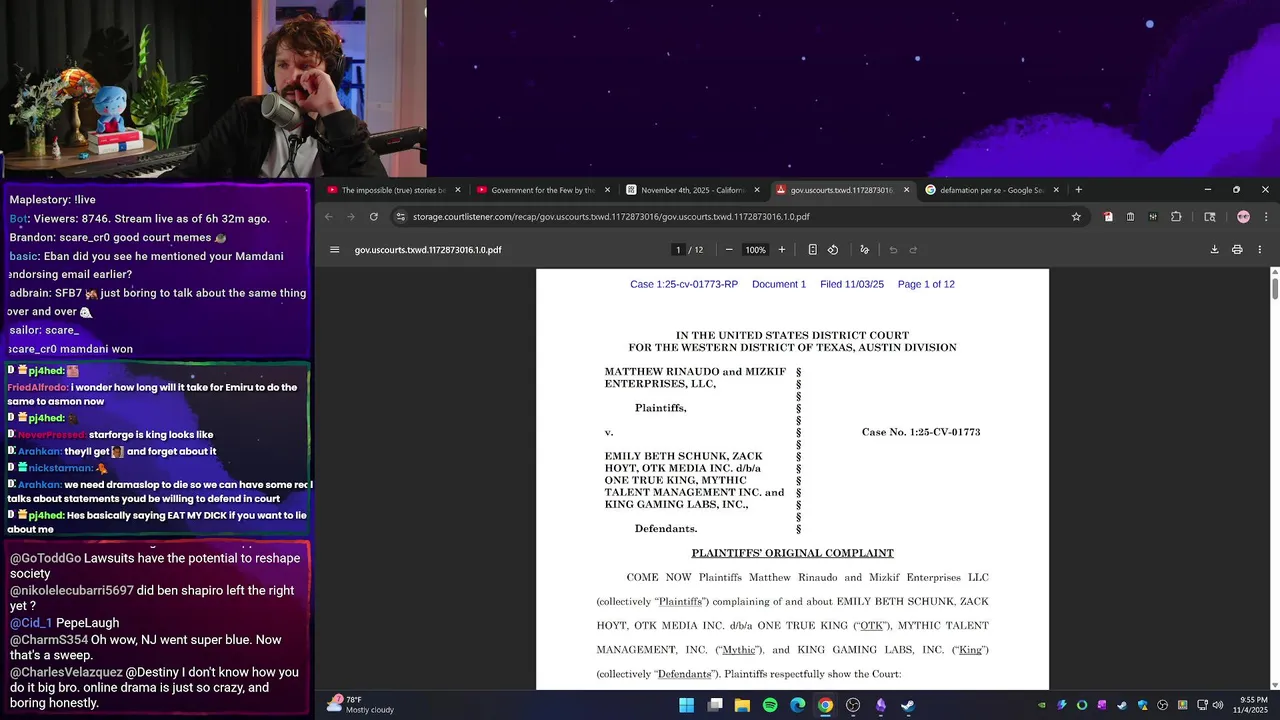This screenshot has height=720, width=1280.
Task: Click the PDF filename title in the toolbar
Action: click(x=428, y=250)
